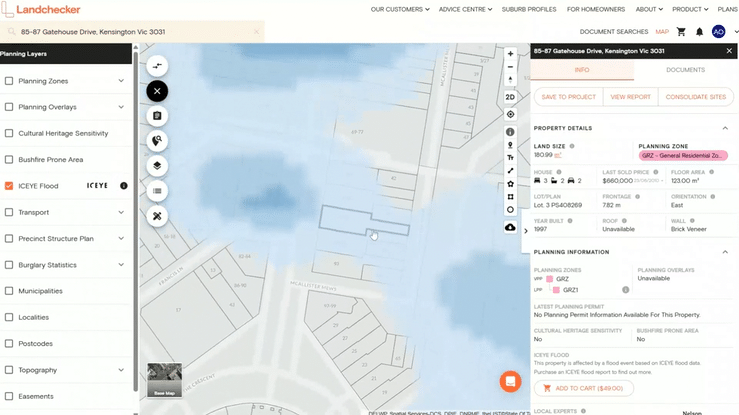739x415 pixels.
Task: Open the shopping cart in header
Action: (681, 32)
